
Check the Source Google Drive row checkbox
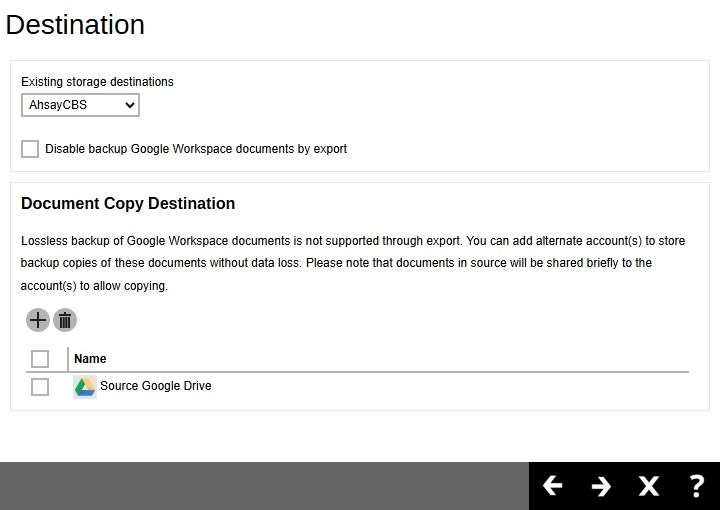pyautogui.click(x=40, y=387)
